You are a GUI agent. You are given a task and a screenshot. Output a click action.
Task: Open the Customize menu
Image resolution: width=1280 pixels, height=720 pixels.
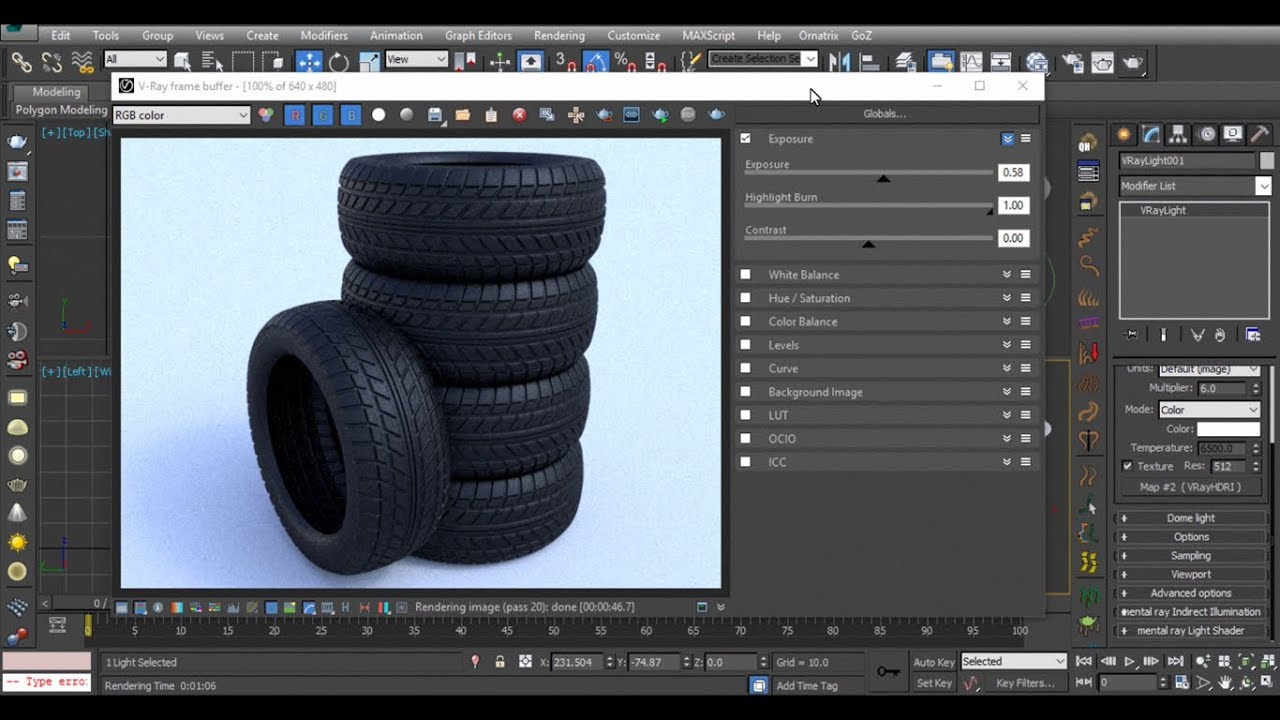tap(634, 35)
